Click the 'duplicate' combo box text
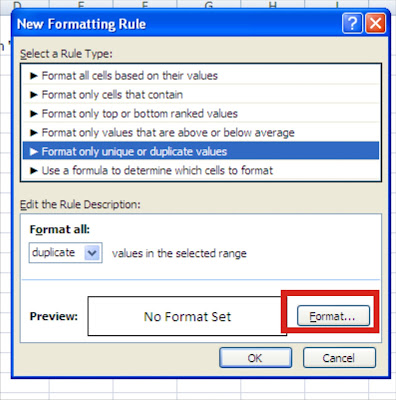396x400 pixels. pos(53,253)
